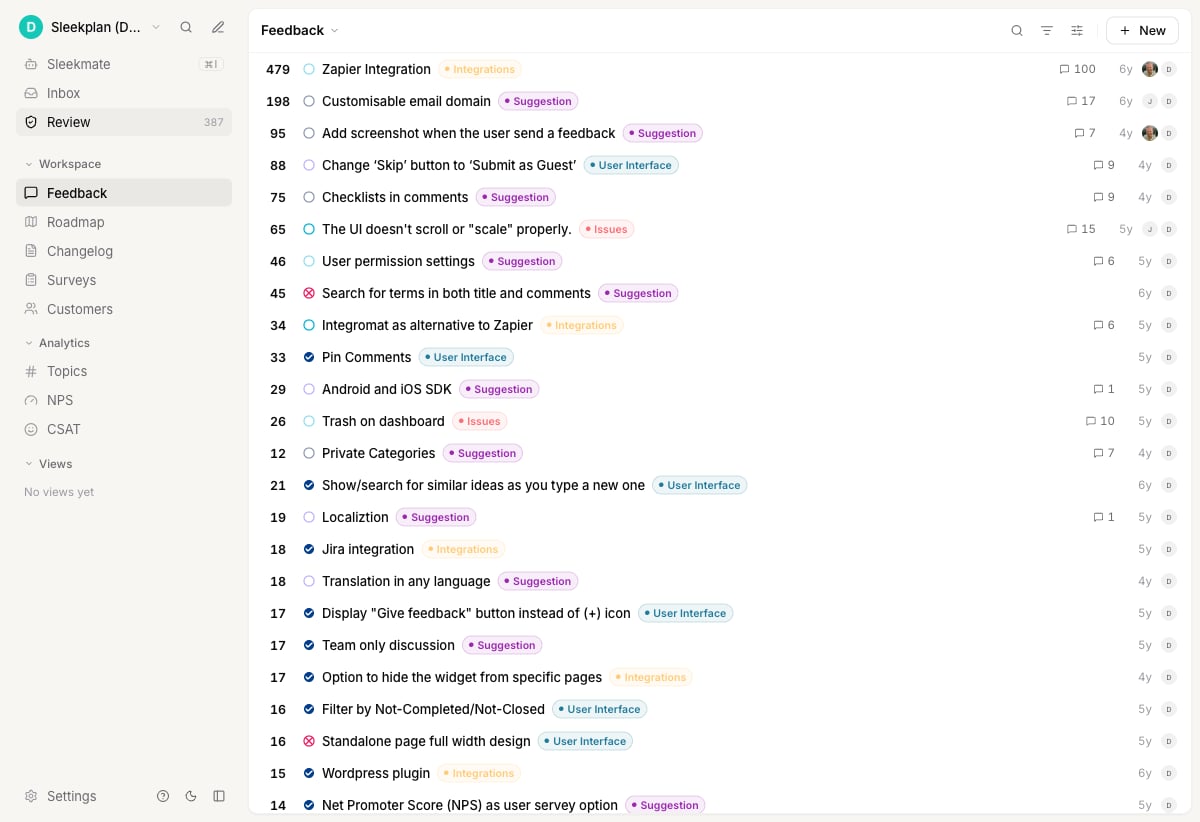Open Android and iOS SDK feedback
This screenshot has width=1200, height=822.
[x=387, y=389]
